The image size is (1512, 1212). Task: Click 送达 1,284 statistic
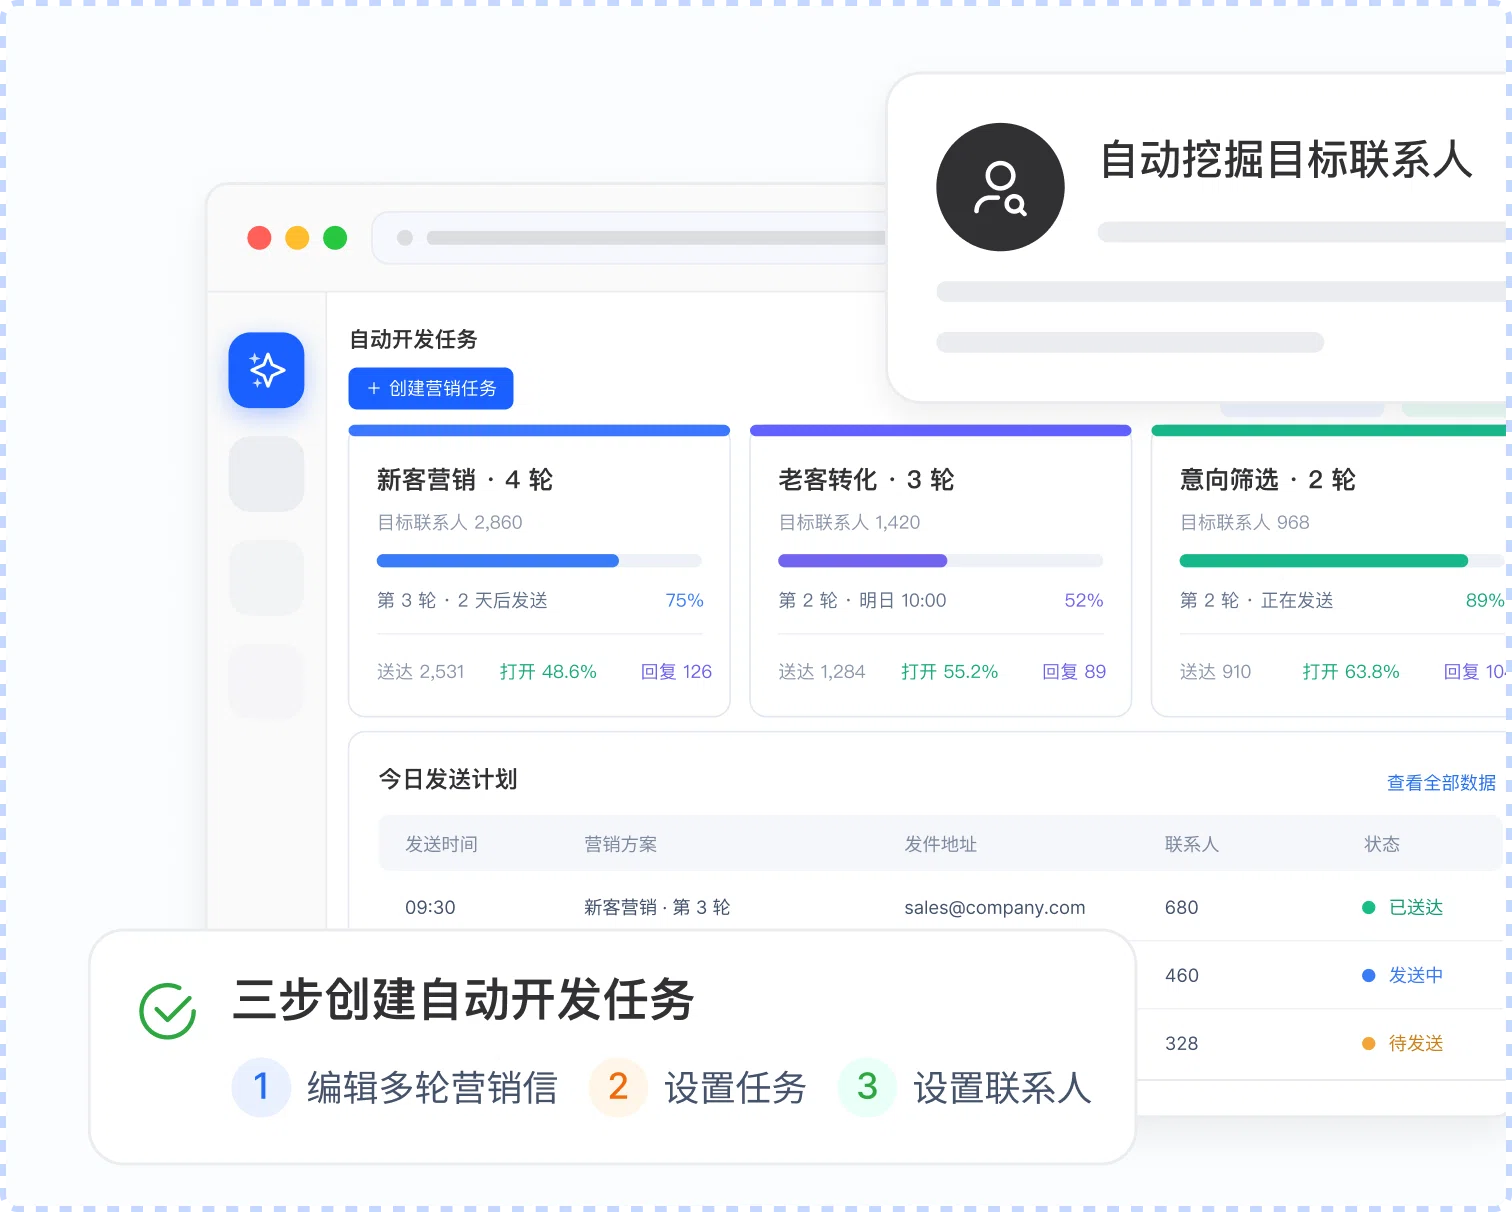822,672
